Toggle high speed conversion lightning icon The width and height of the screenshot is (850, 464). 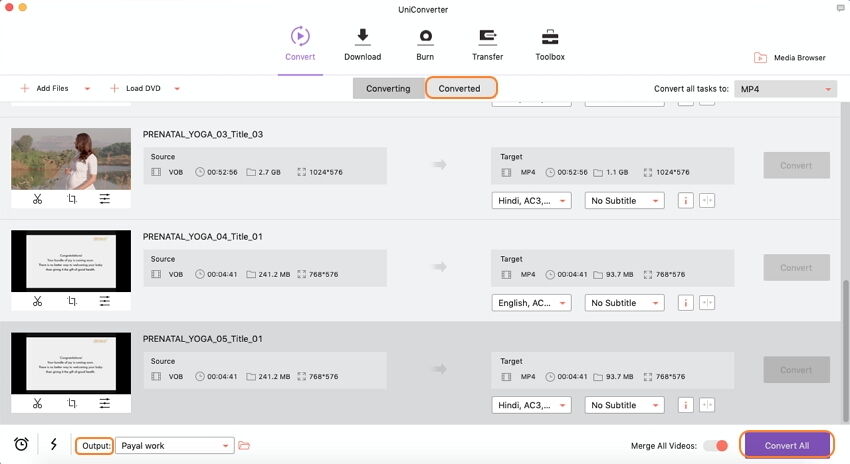point(54,444)
